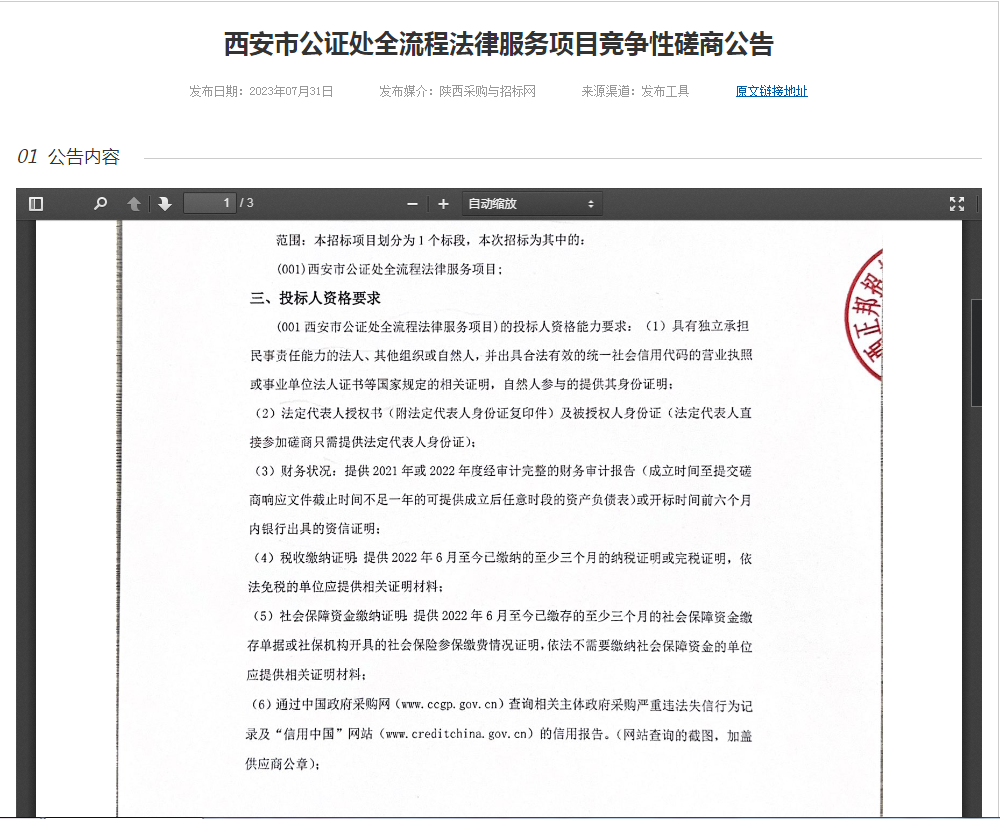Open the 原文链接地址 link
The image size is (1000, 819).
coord(772,91)
